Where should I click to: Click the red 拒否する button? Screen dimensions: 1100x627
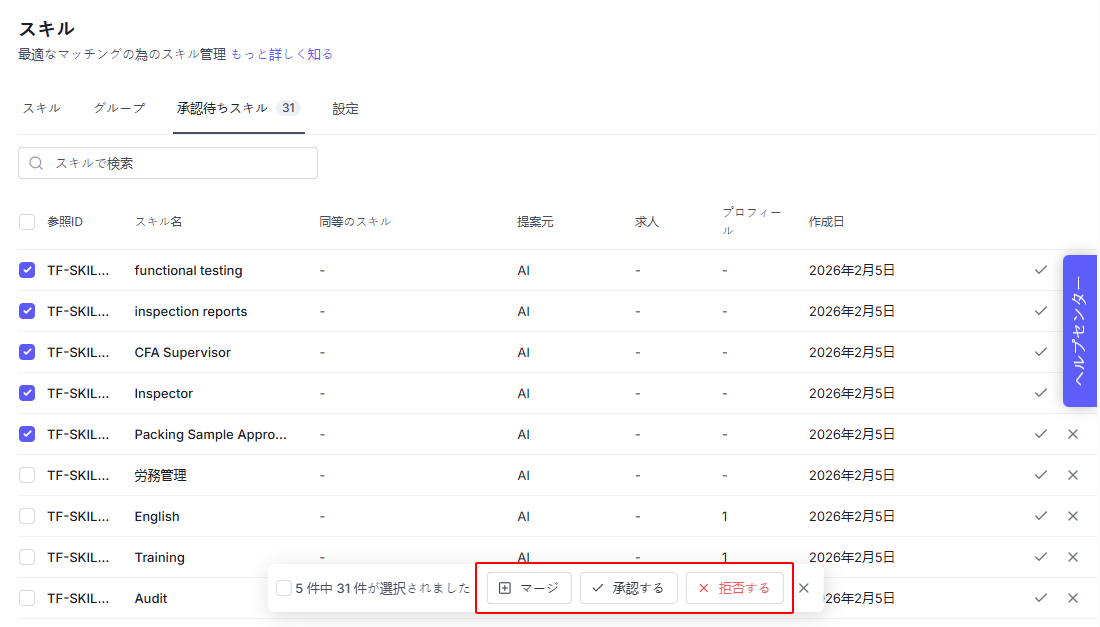pyautogui.click(x=734, y=588)
